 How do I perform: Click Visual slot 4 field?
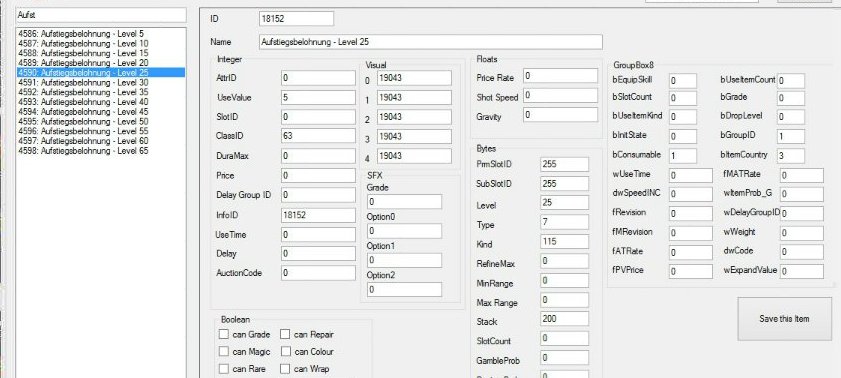pyautogui.click(x=414, y=156)
